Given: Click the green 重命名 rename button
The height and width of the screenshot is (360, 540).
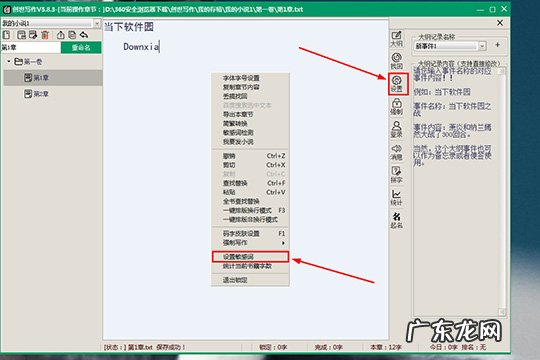Looking at the screenshot, I should coord(81,48).
